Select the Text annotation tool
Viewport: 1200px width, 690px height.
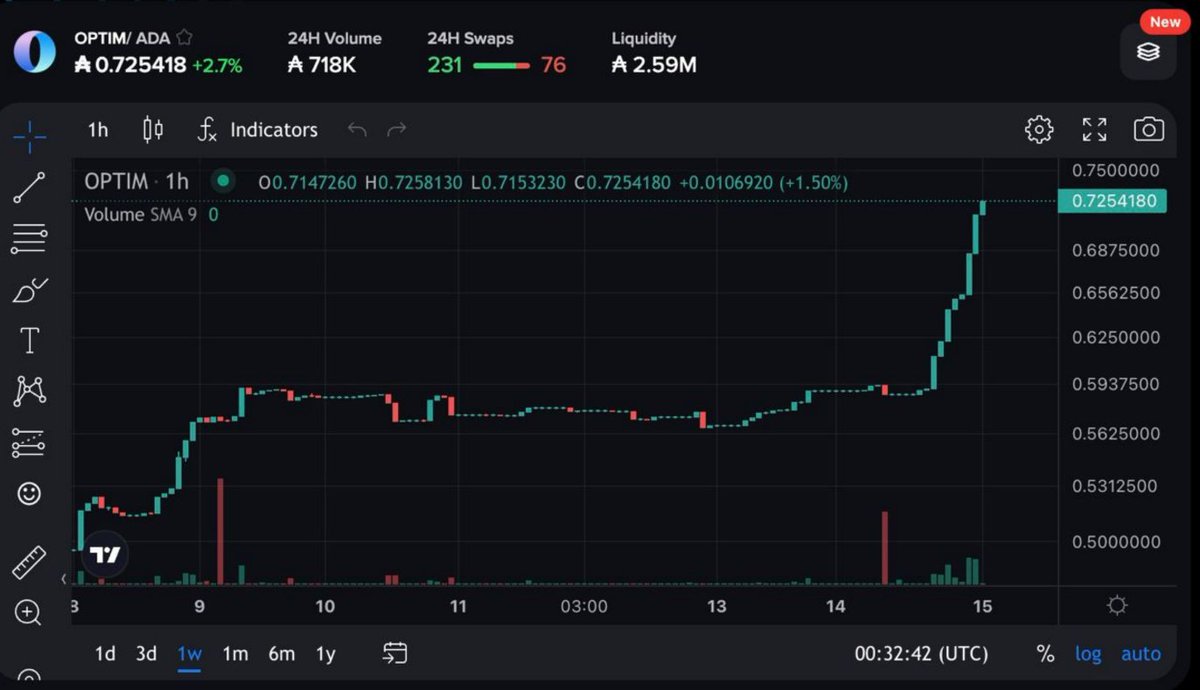(x=30, y=341)
